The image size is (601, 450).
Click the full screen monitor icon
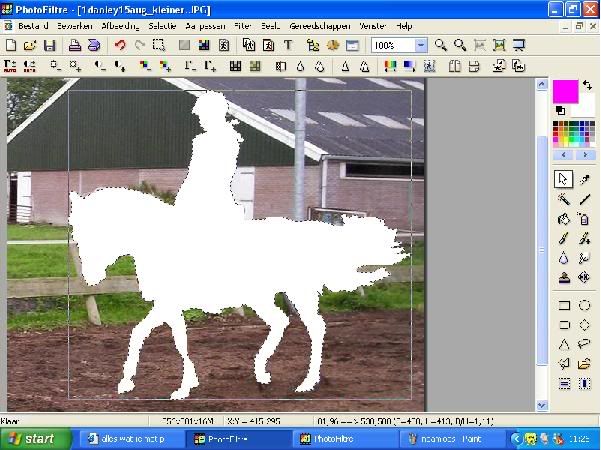tap(518, 45)
